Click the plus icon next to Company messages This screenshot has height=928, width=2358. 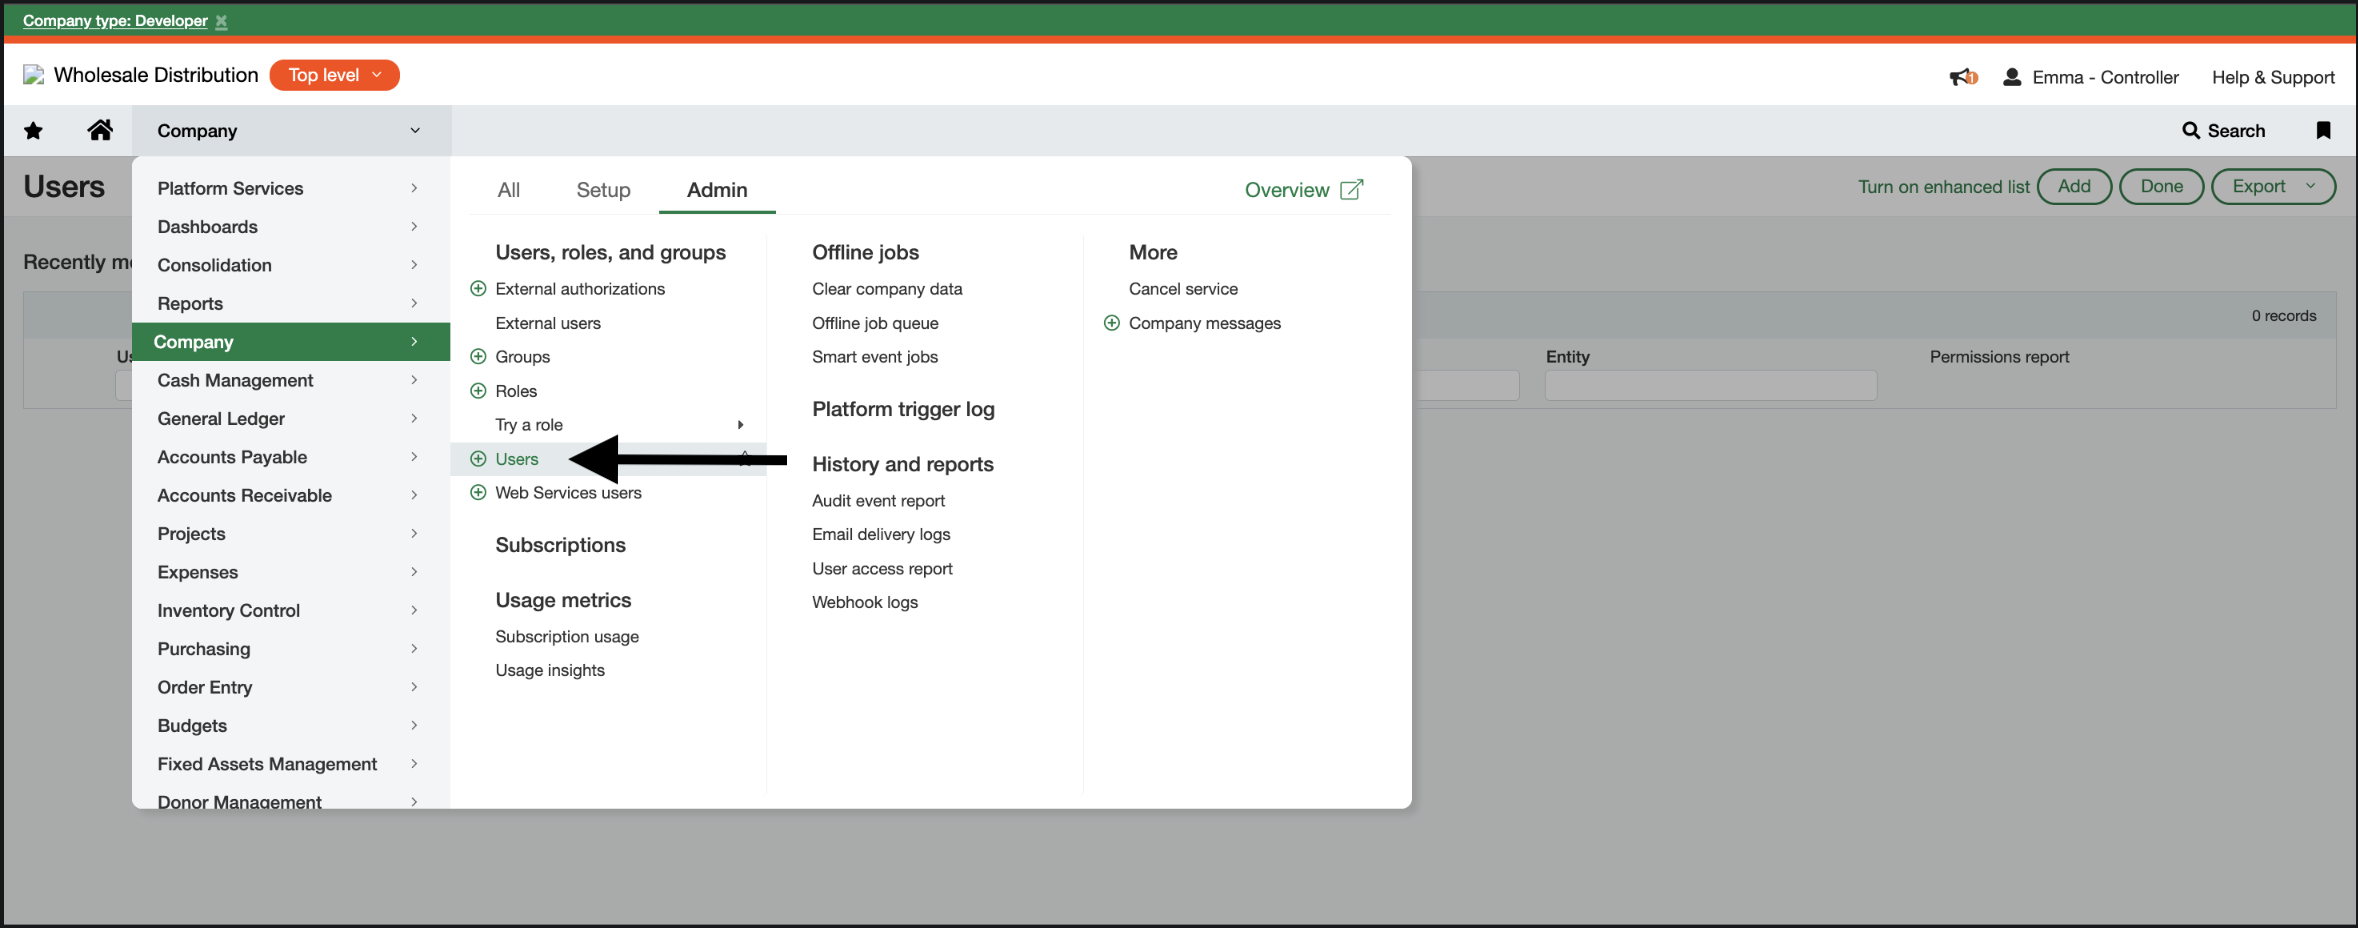pos(1111,322)
